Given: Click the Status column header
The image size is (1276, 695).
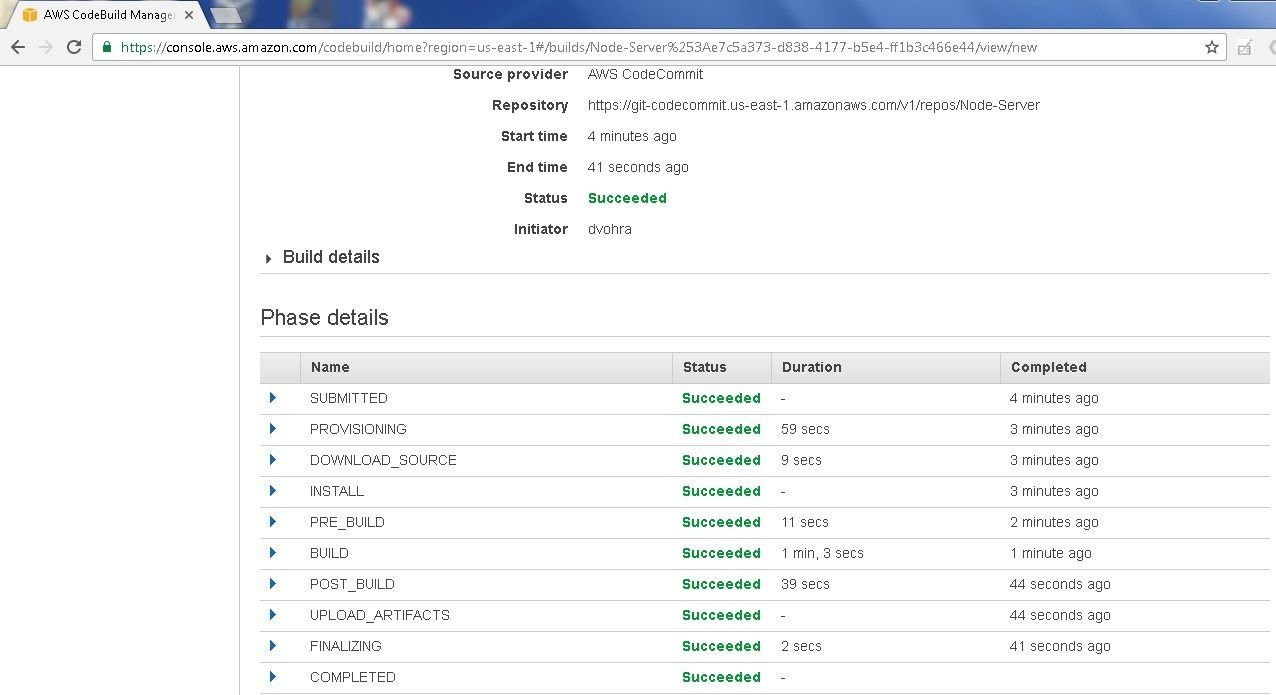Looking at the screenshot, I should tap(722, 367).
